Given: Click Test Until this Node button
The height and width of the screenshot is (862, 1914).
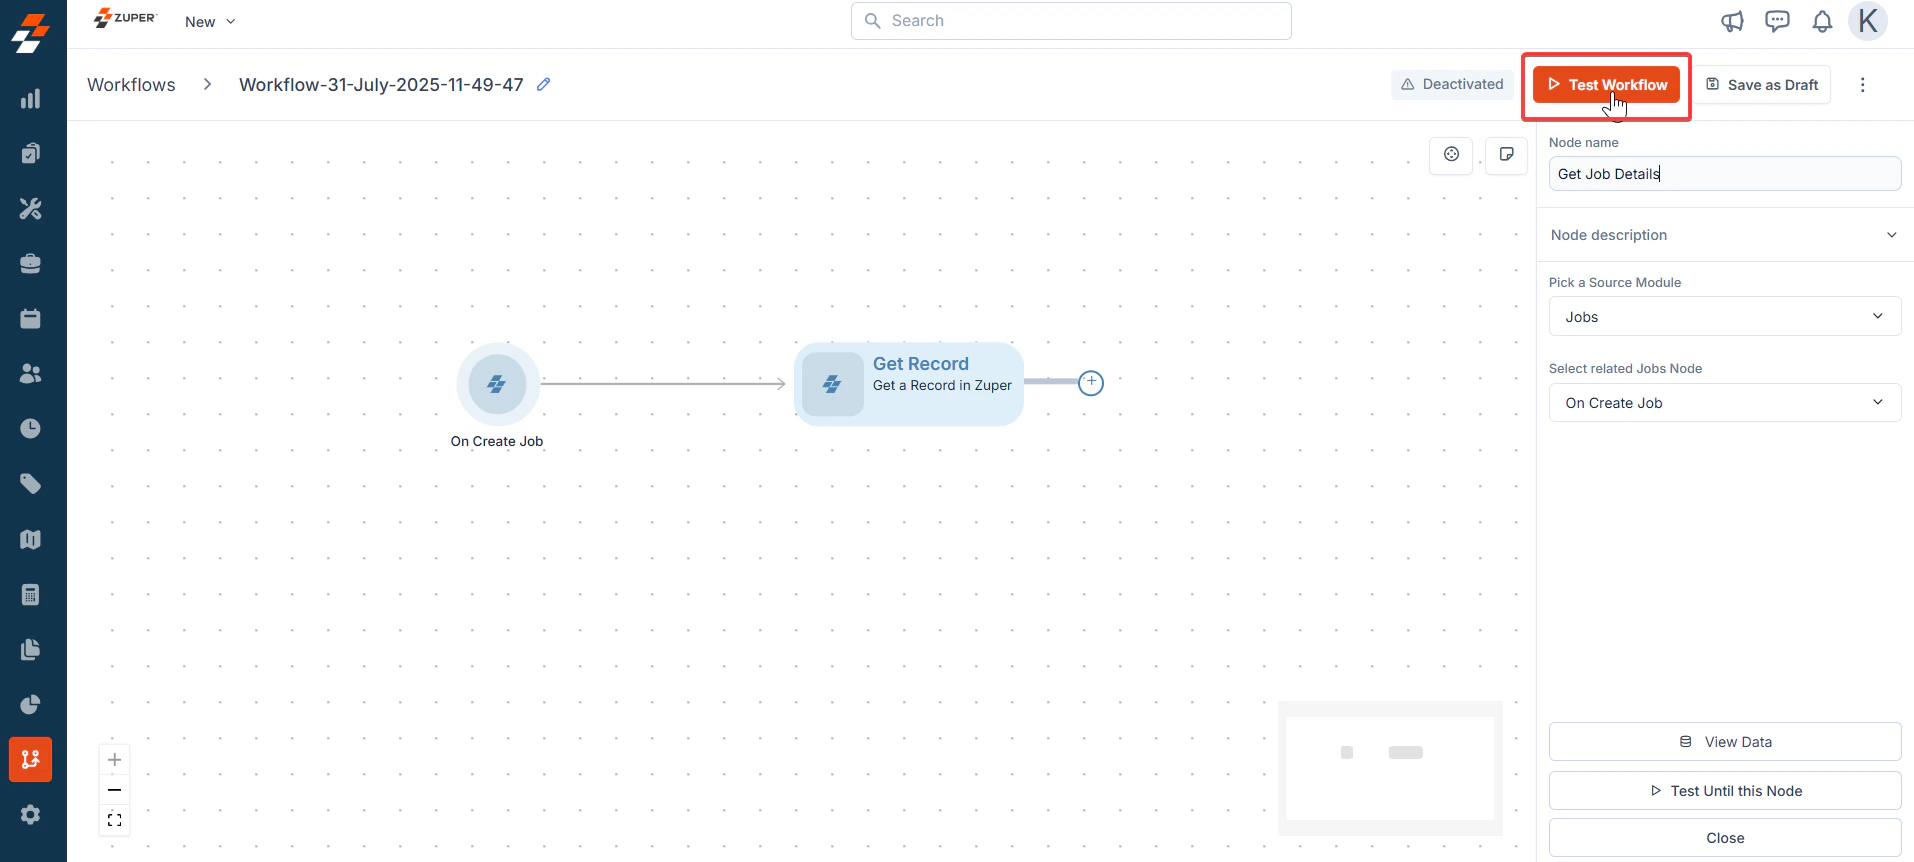Looking at the screenshot, I should (x=1725, y=791).
